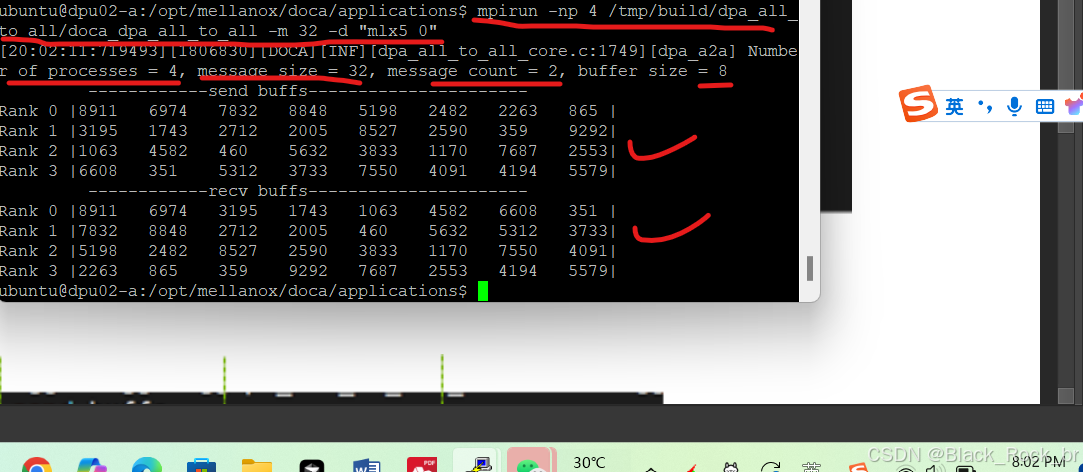Image resolution: width=1083 pixels, height=472 pixels.
Task: Open Microsoft Word from taskbar
Action: tap(367, 466)
